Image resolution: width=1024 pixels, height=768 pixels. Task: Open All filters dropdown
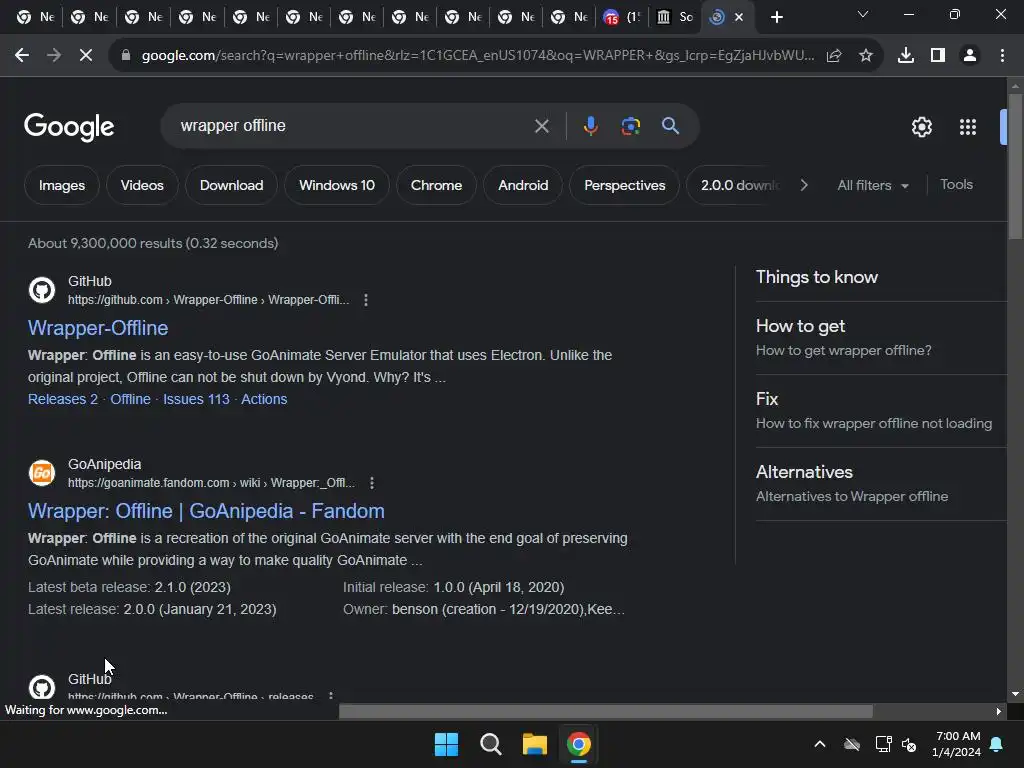click(872, 185)
